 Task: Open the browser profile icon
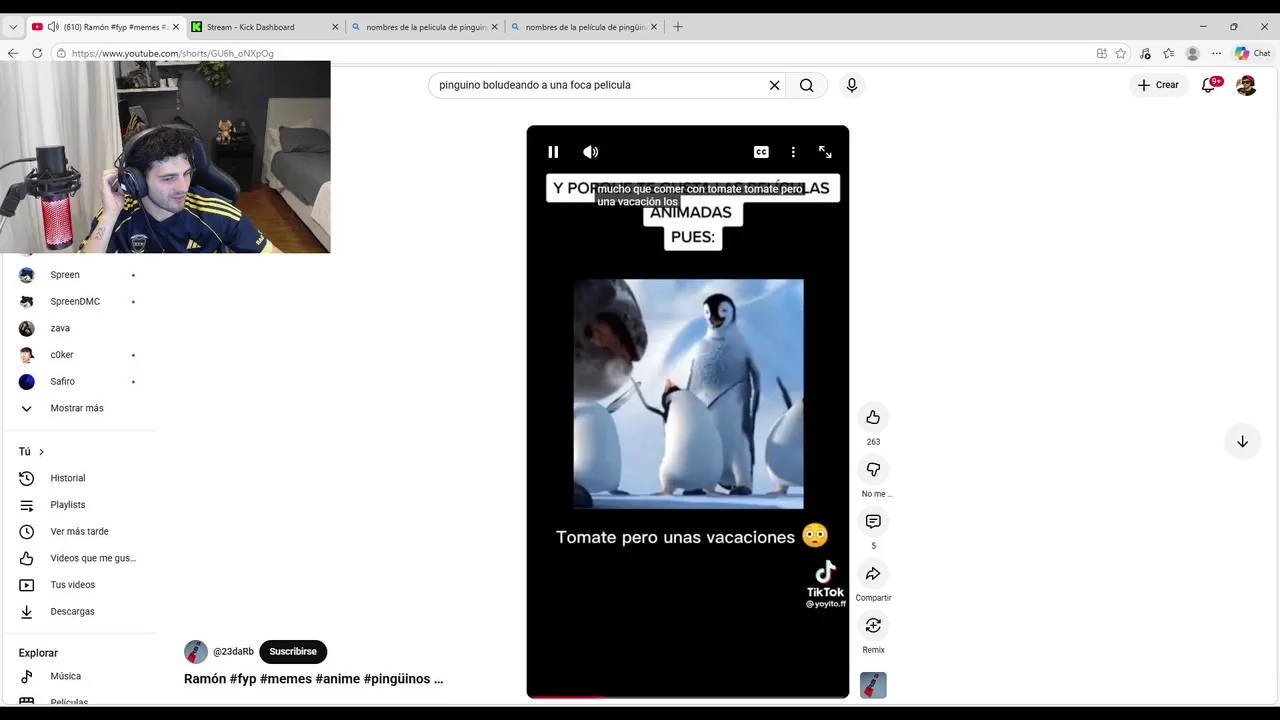[x=1192, y=53]
